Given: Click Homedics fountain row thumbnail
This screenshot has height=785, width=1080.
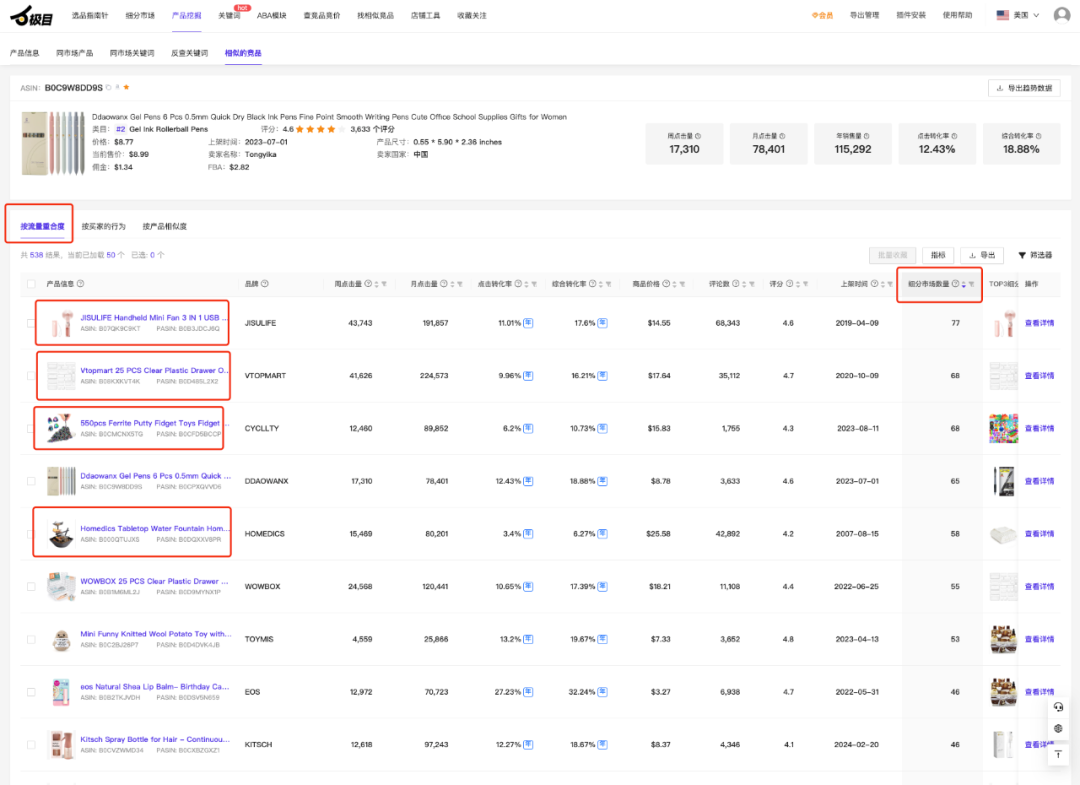Looking at the screenshot, I should tap(61, 534).
